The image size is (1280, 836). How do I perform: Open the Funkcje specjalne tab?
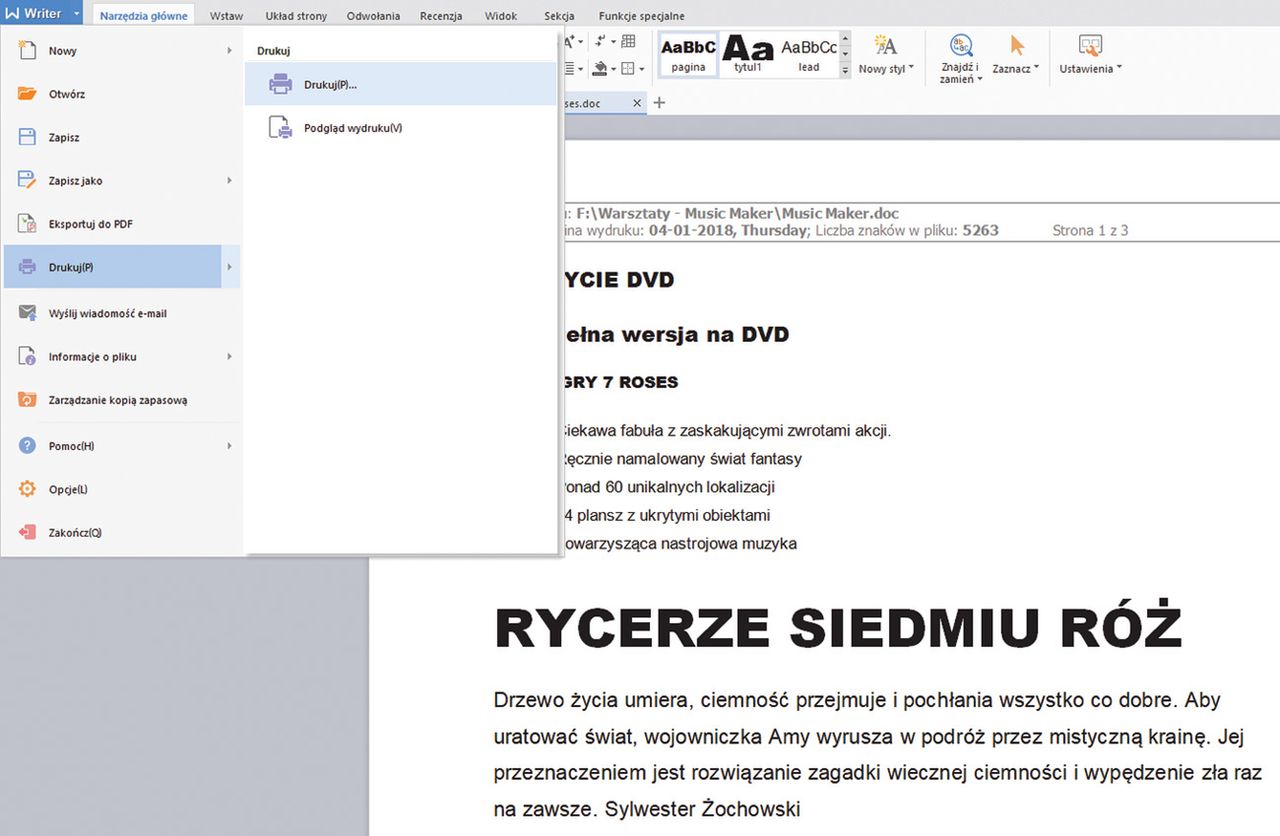click(642, 16)
